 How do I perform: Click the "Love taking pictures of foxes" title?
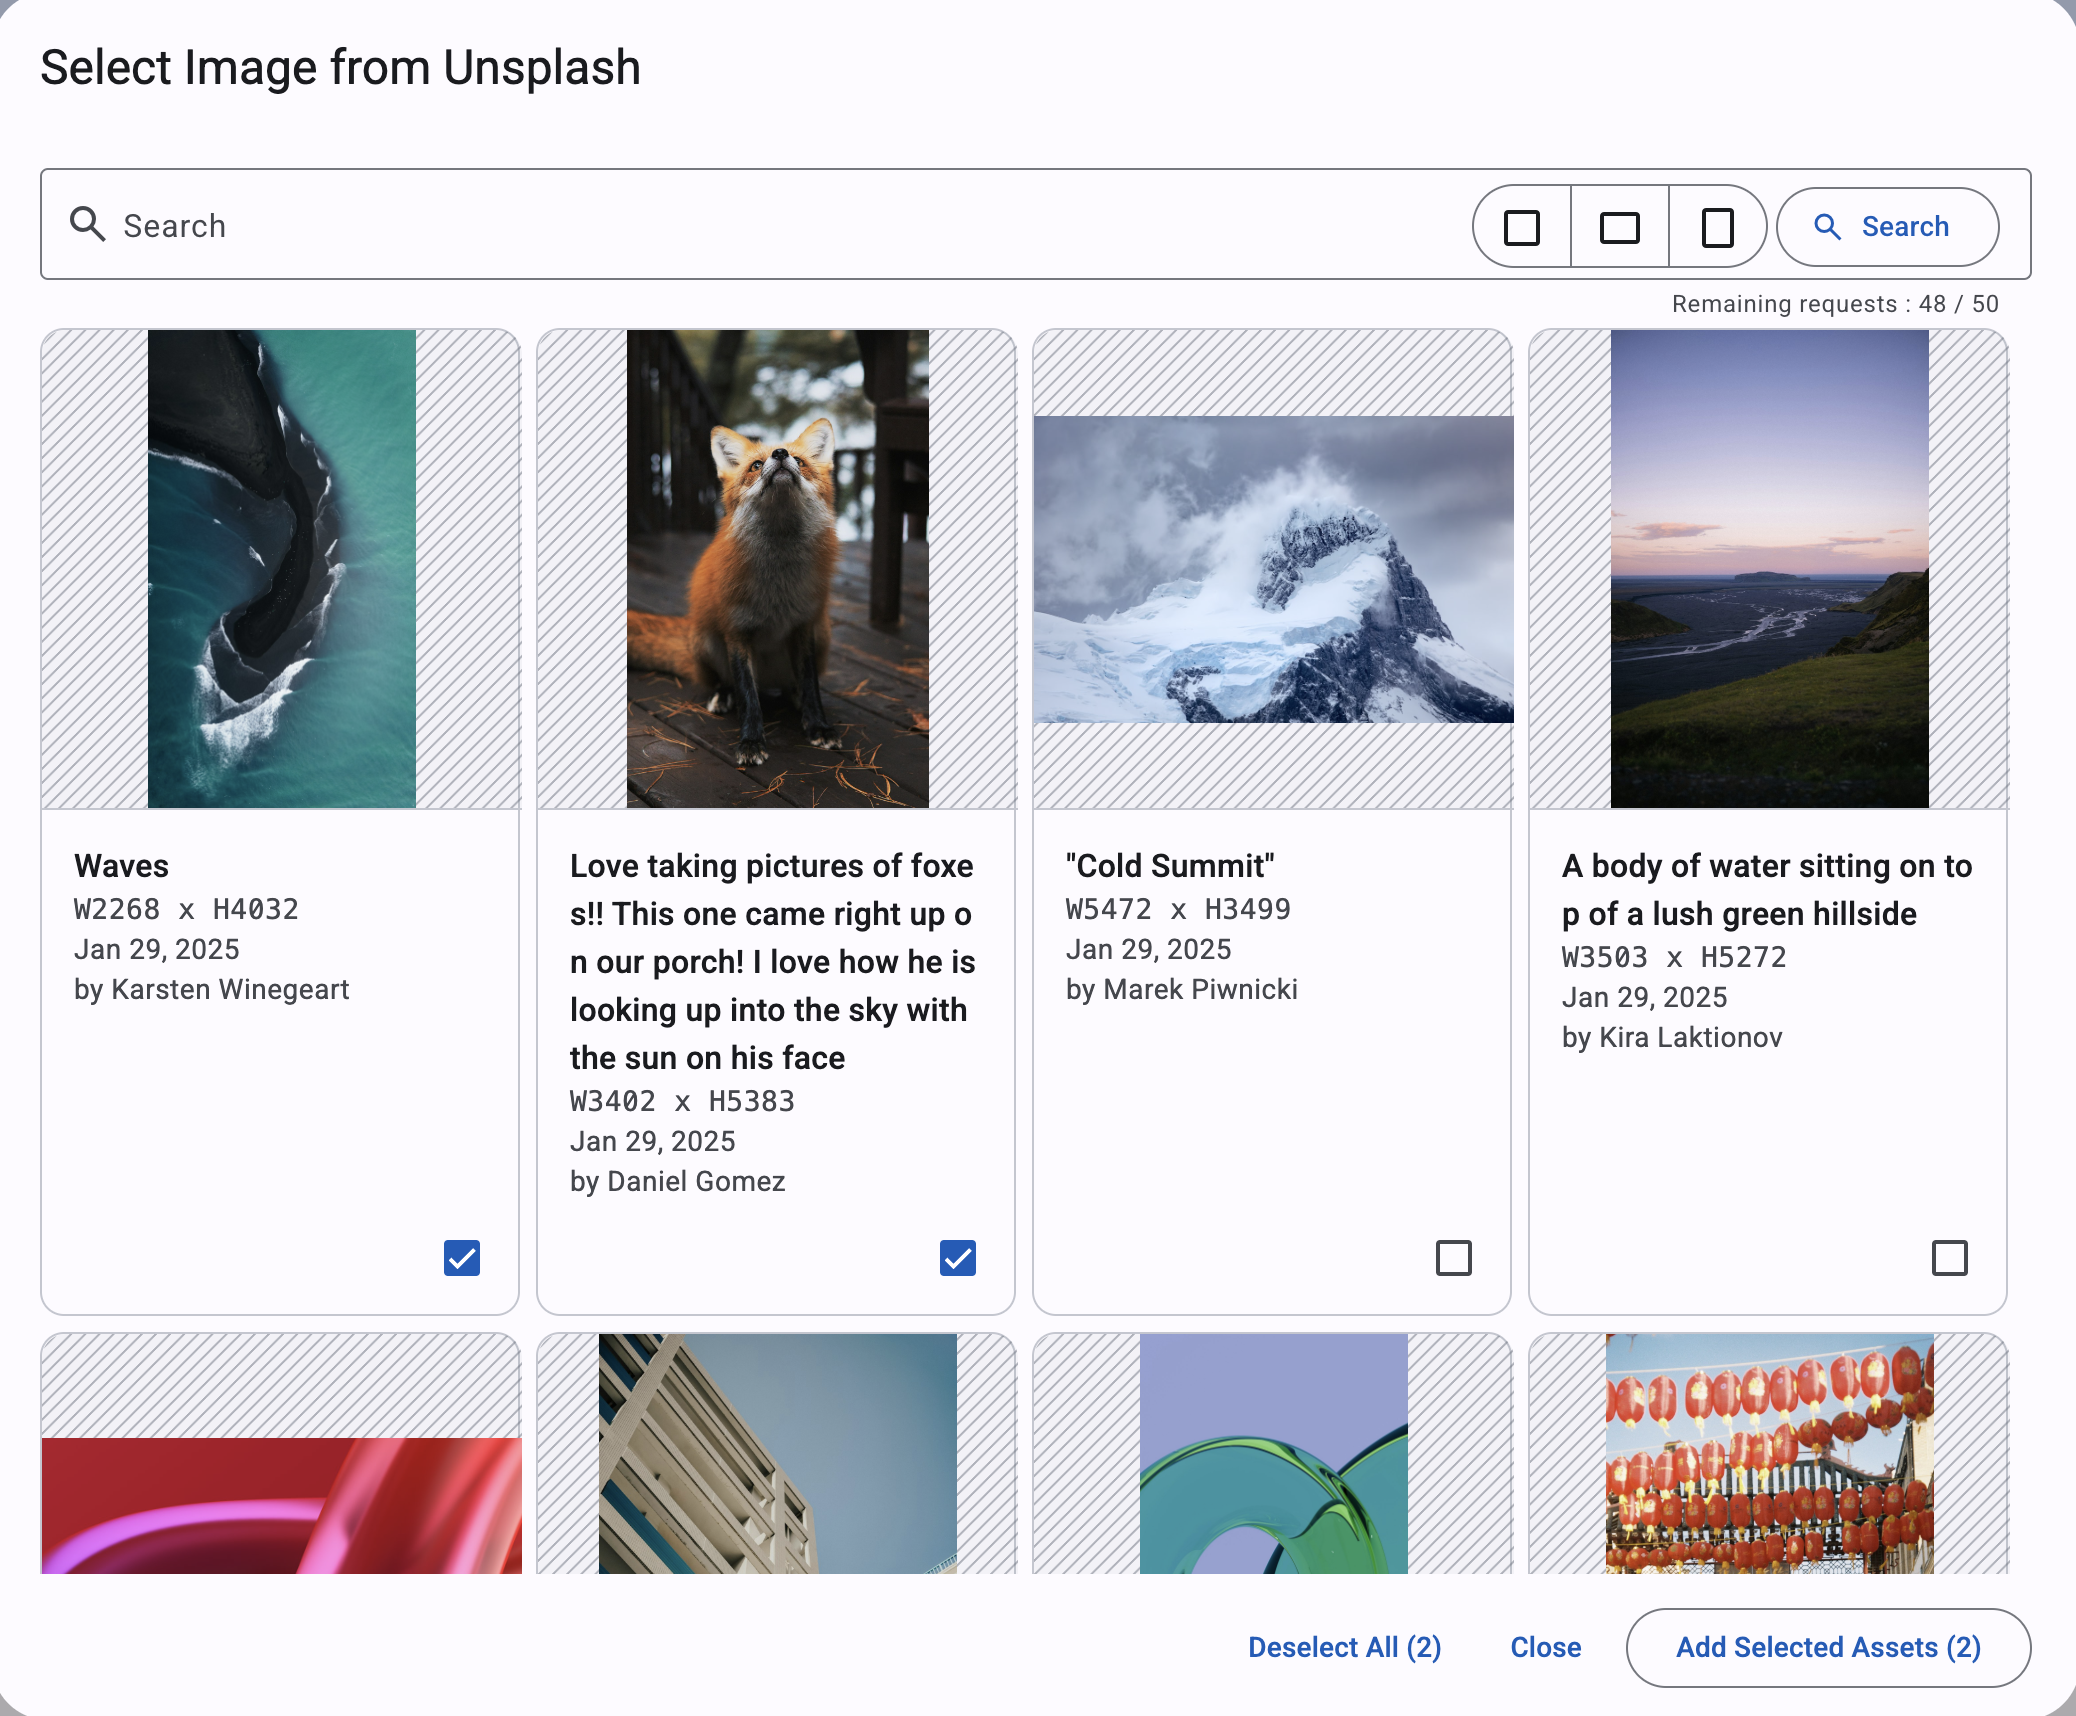click(x=773, y=961)
